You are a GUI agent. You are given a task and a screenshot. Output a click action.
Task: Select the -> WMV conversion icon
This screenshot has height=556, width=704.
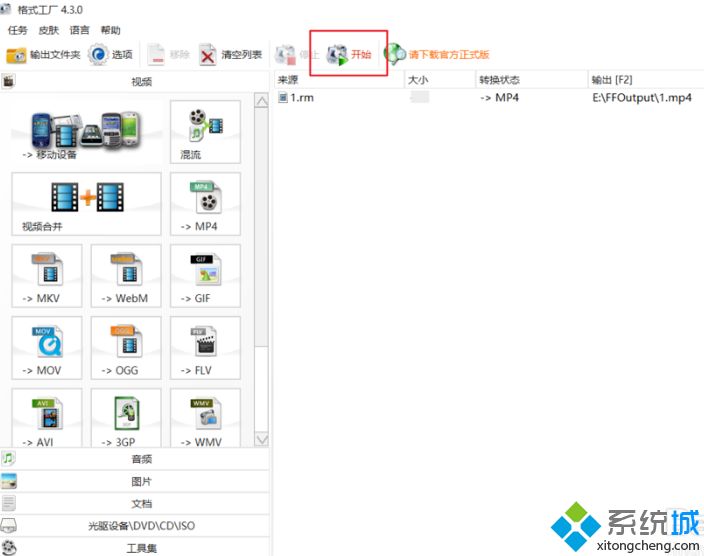click(x=205, y=418)
